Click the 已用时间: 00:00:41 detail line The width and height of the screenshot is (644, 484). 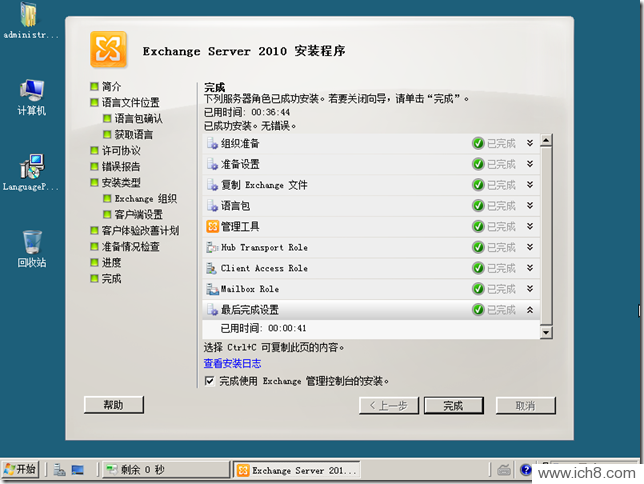pos(263,328)
